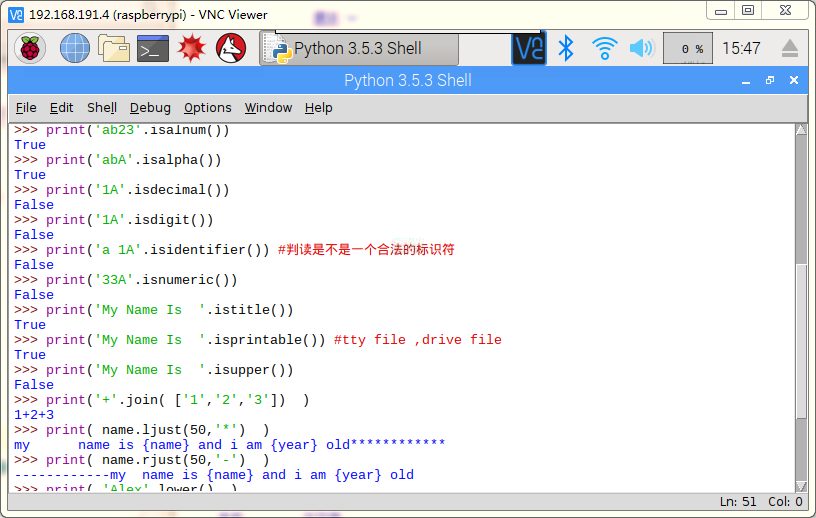Launch the Terminal from the panel
Image resolution: width=816 pixels, height=518 pixels.
pyautogui.click(x=153, y=48)
